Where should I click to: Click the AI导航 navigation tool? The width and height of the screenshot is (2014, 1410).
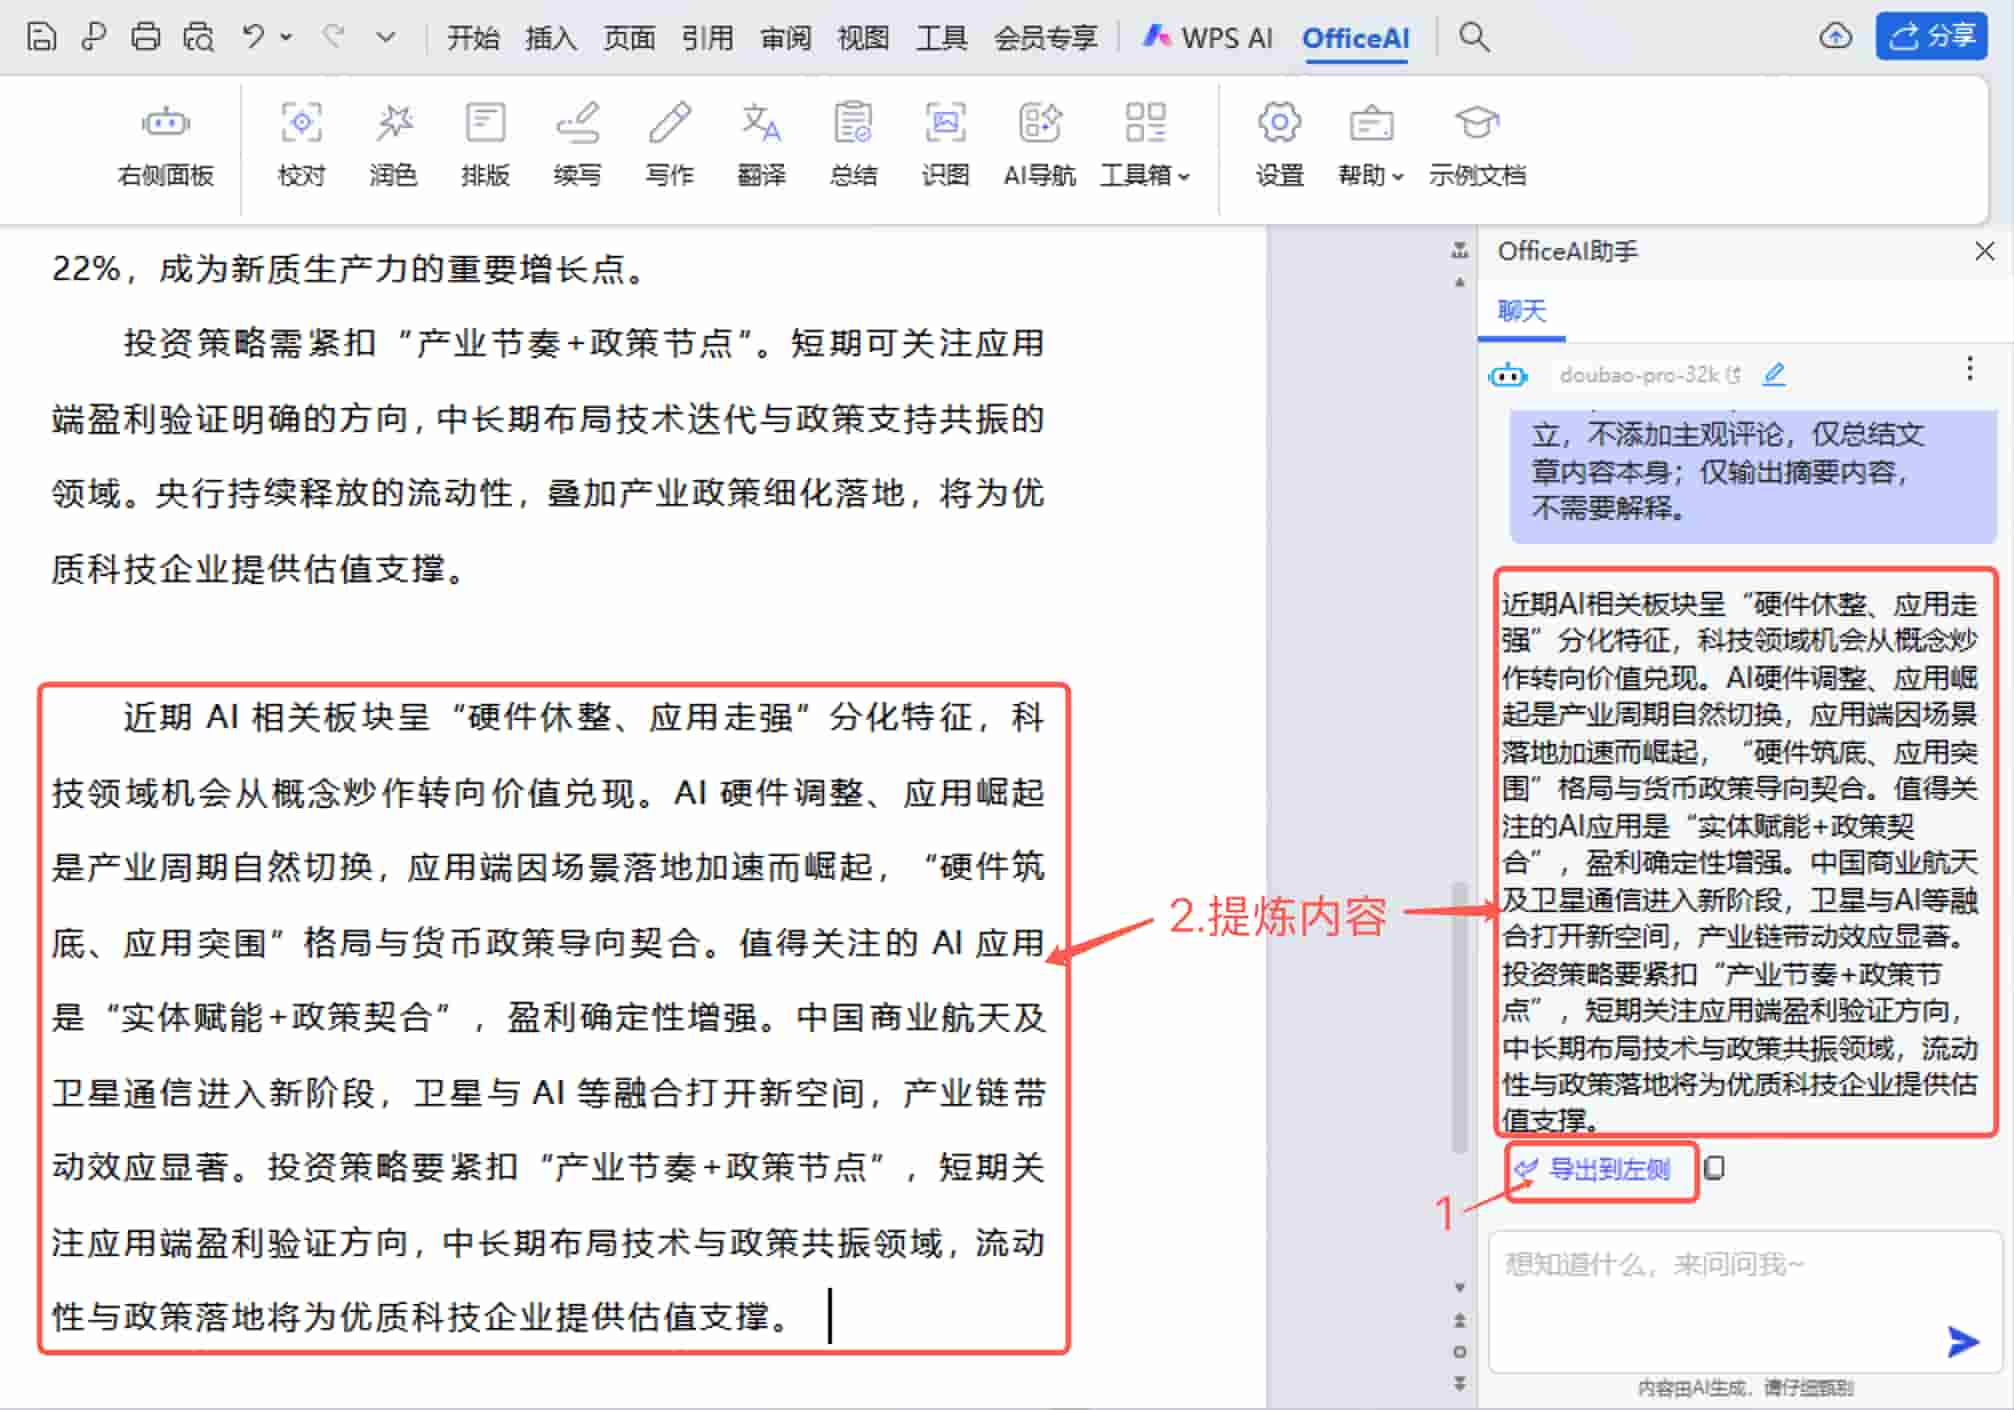tap(1039, 143)
